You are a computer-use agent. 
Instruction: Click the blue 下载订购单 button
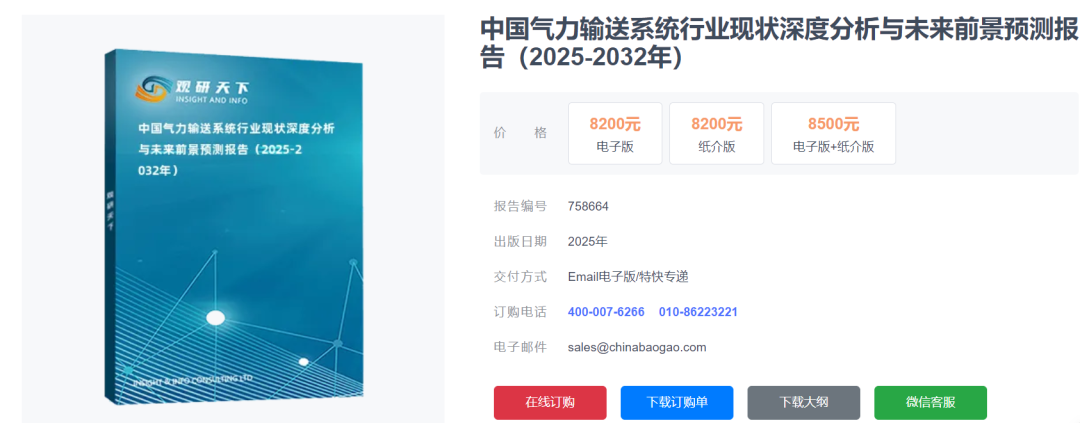[x=677, y=402]
